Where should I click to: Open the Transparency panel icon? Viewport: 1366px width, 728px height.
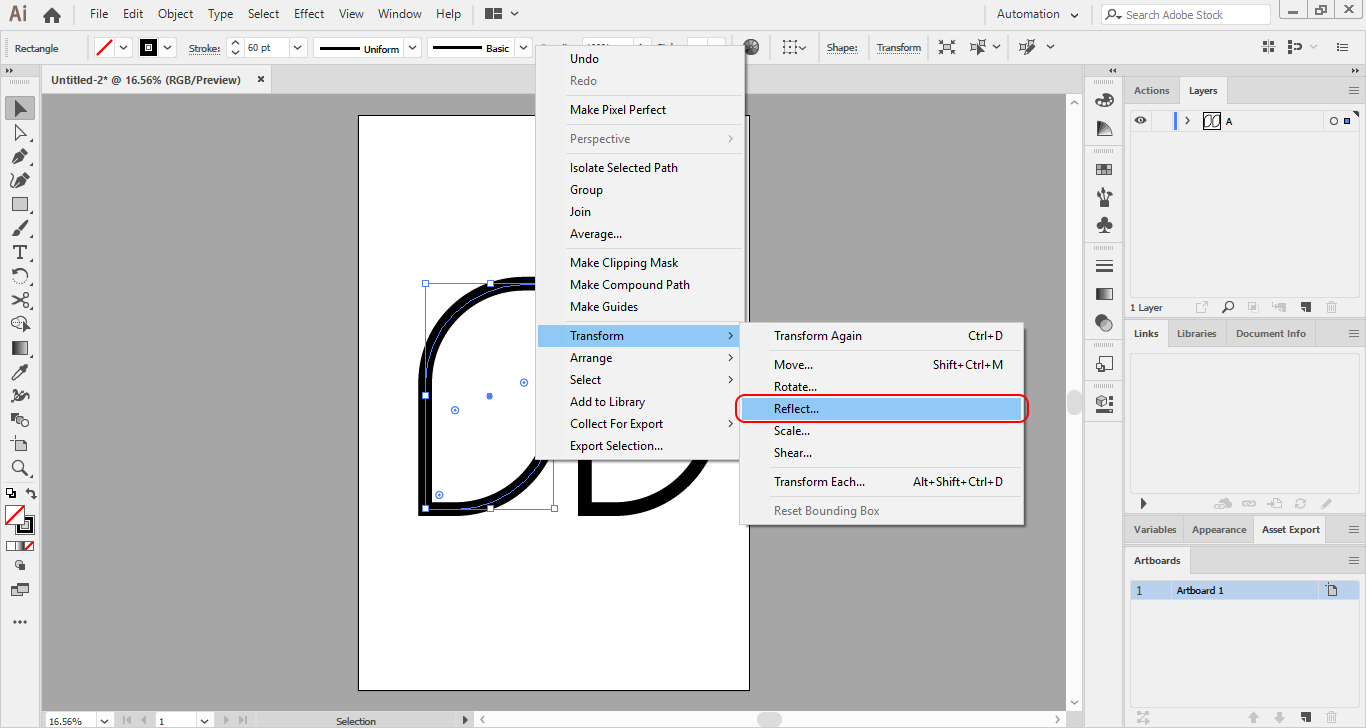1104,322
